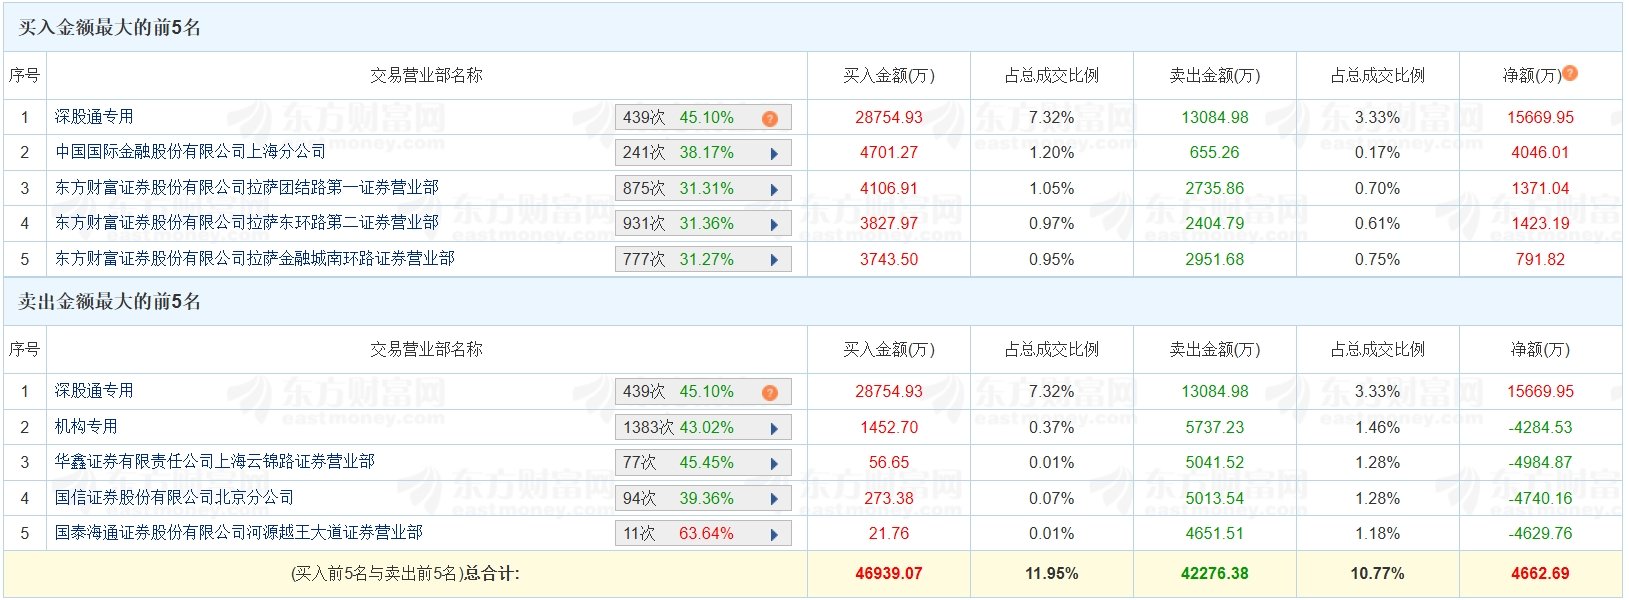Screen dimensions: 1629x600
Task: Select buy amount 3743.50
Action: [889, 260]
